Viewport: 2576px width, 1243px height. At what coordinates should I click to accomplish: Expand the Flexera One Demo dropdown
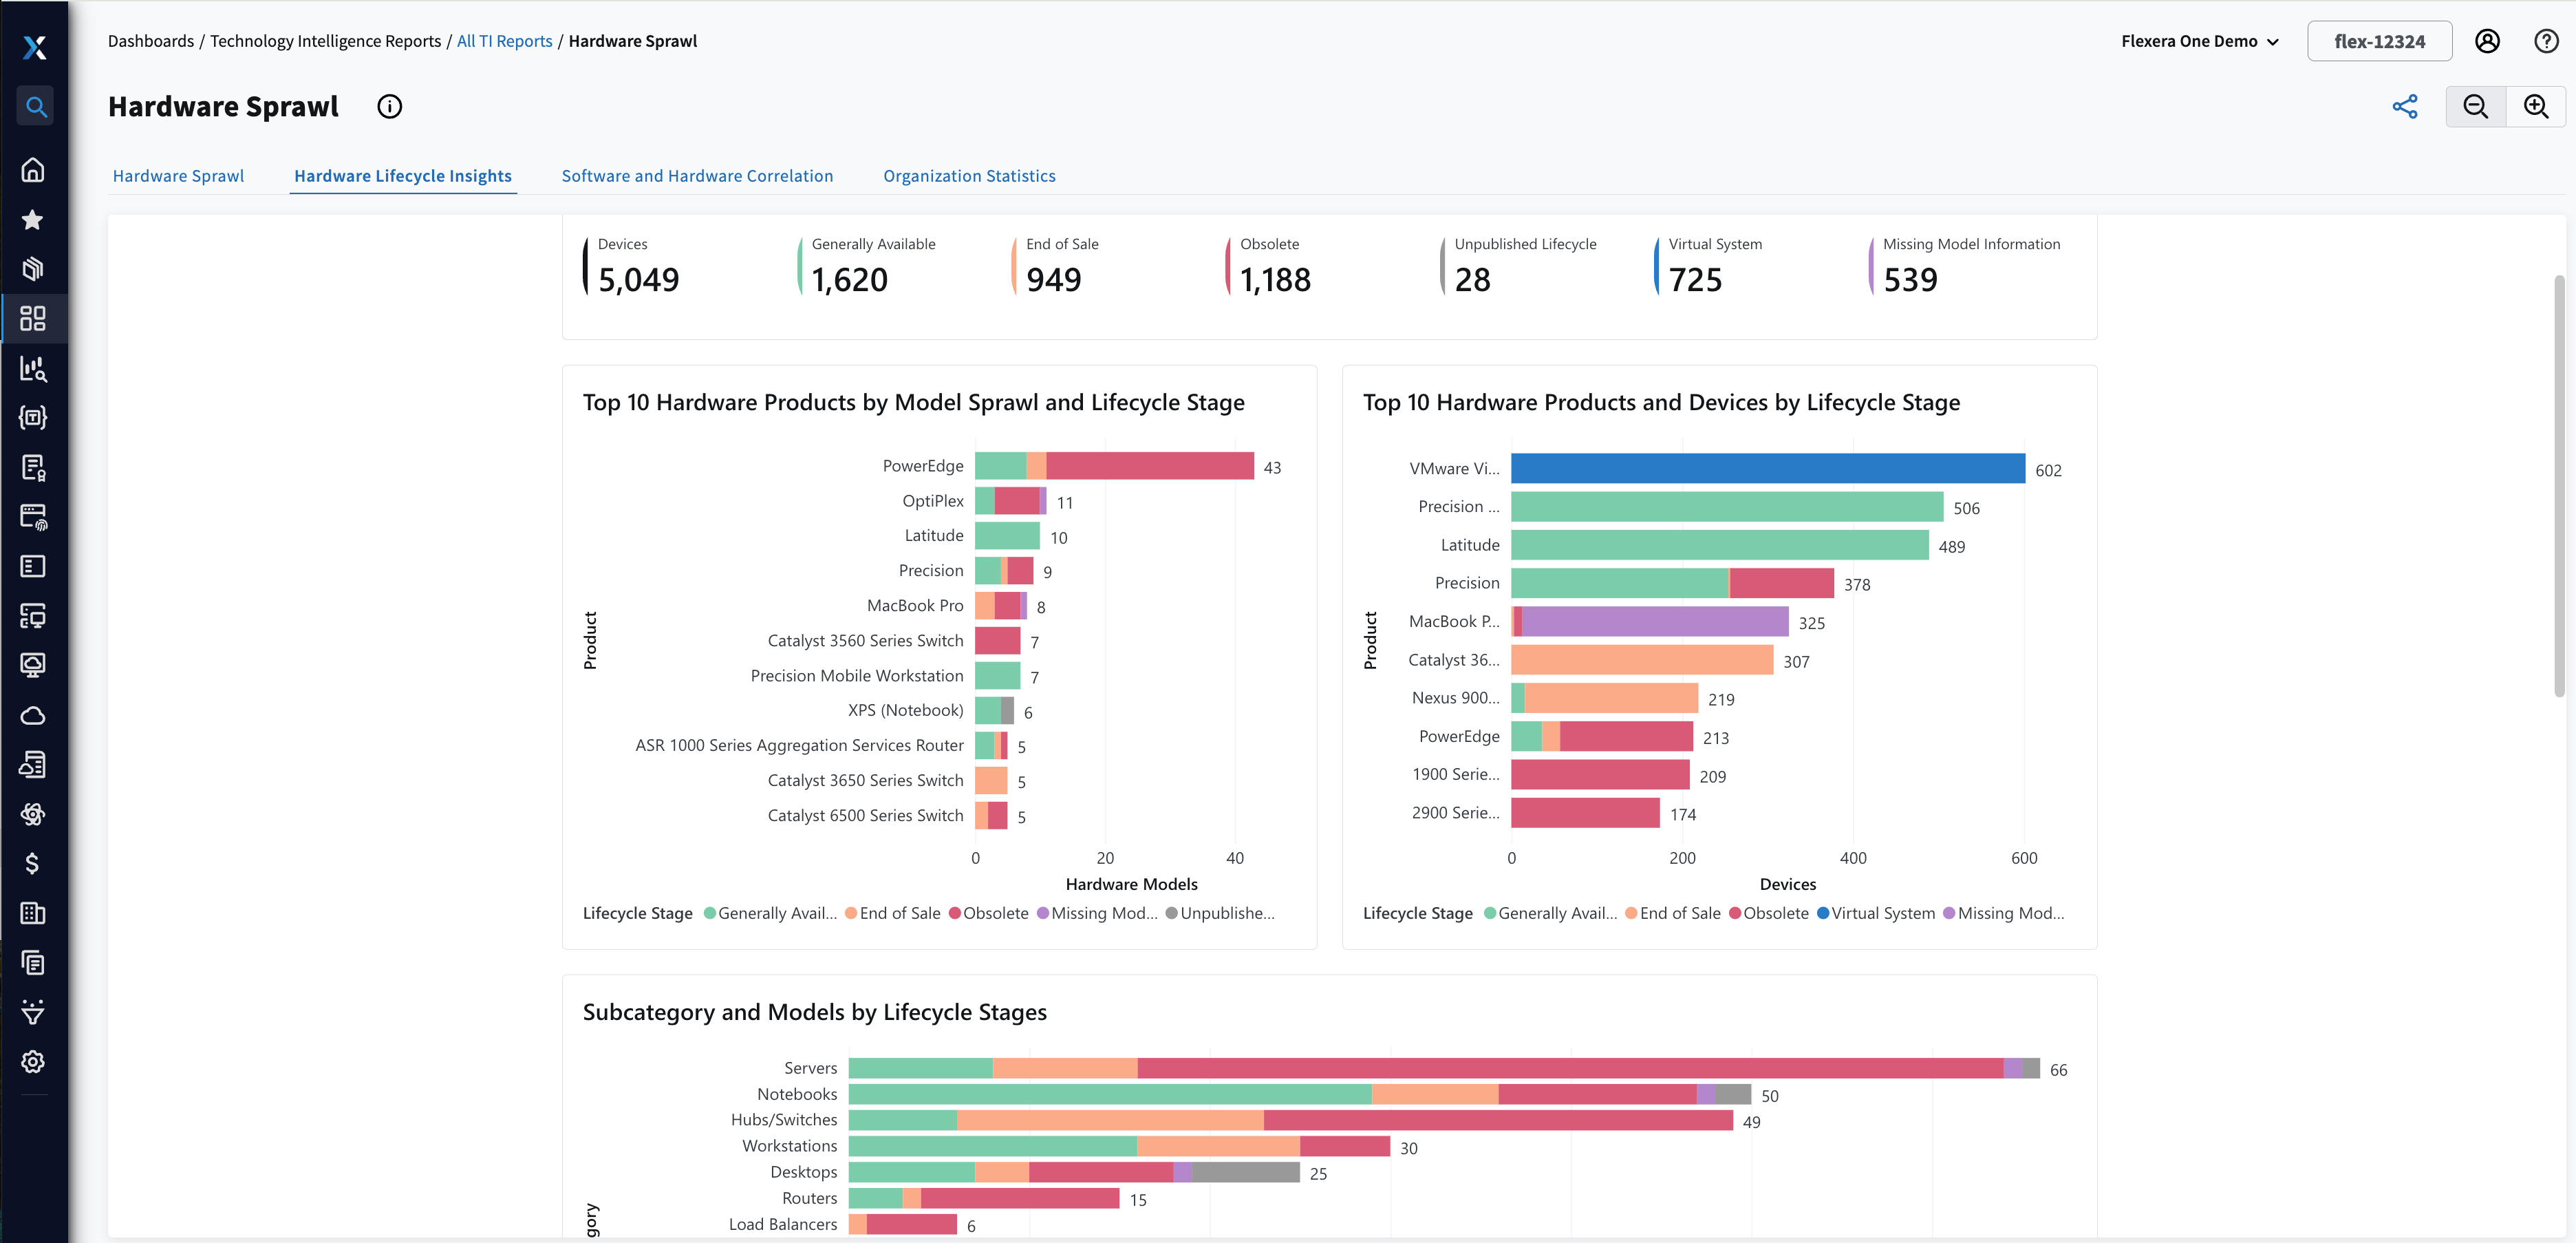coord(2200,41)
